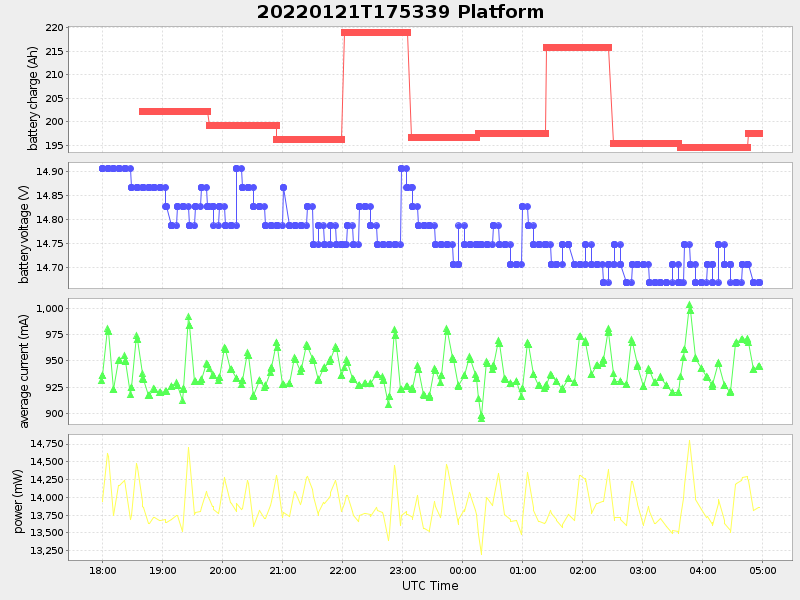Click the first blue voltage point at 18:00
Viewport: 800px width, 600px height.
pyautogui.click(x=102, y=168)
